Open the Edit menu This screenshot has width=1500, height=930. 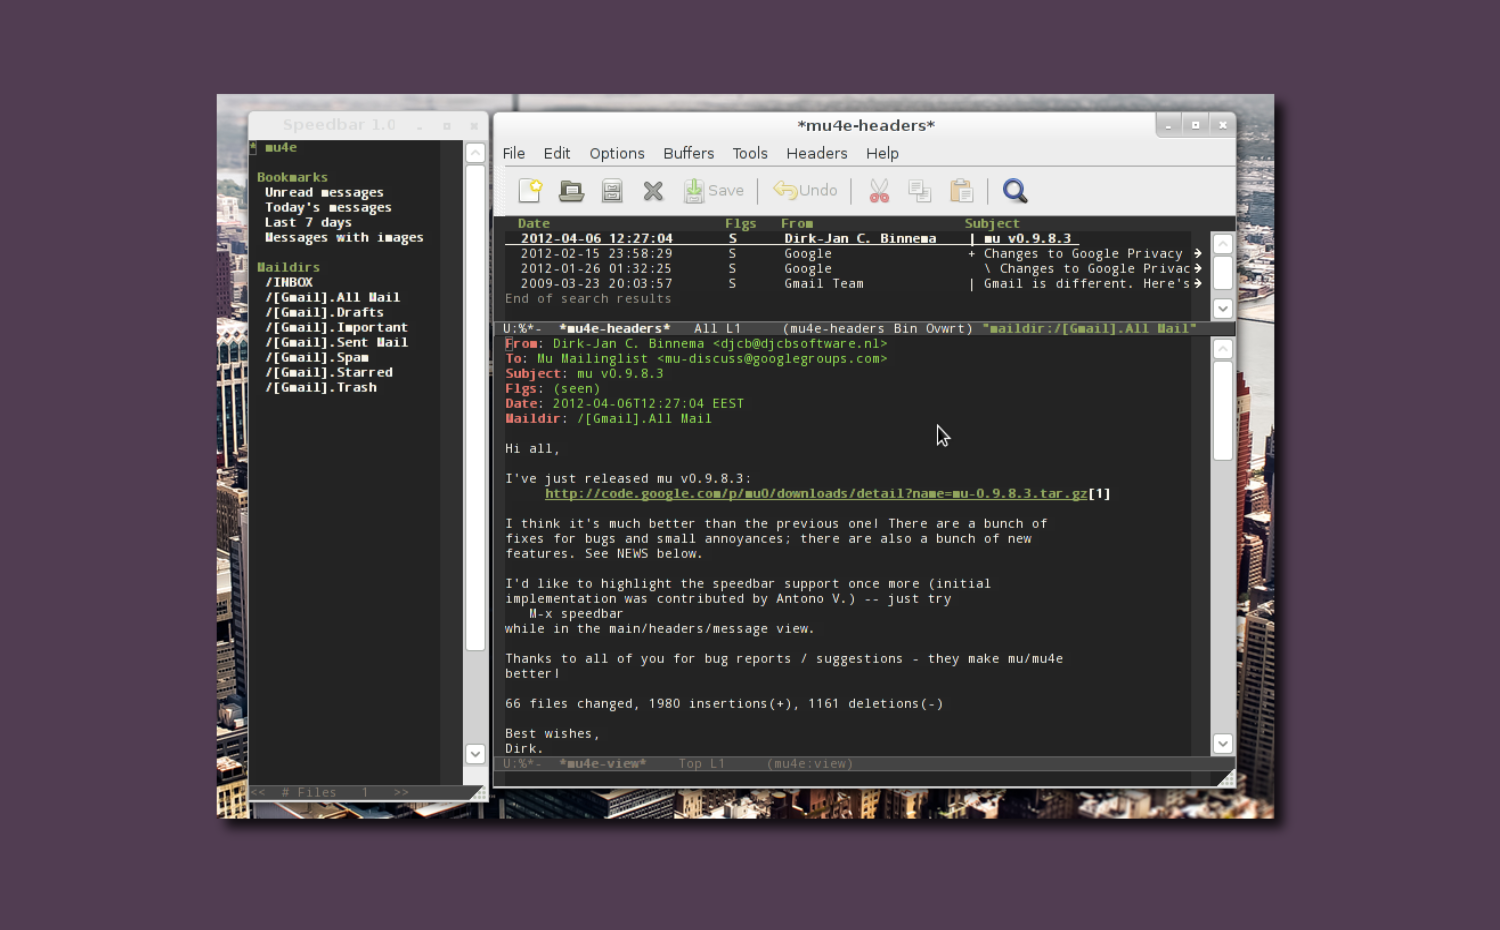click(x=557, y=153)
